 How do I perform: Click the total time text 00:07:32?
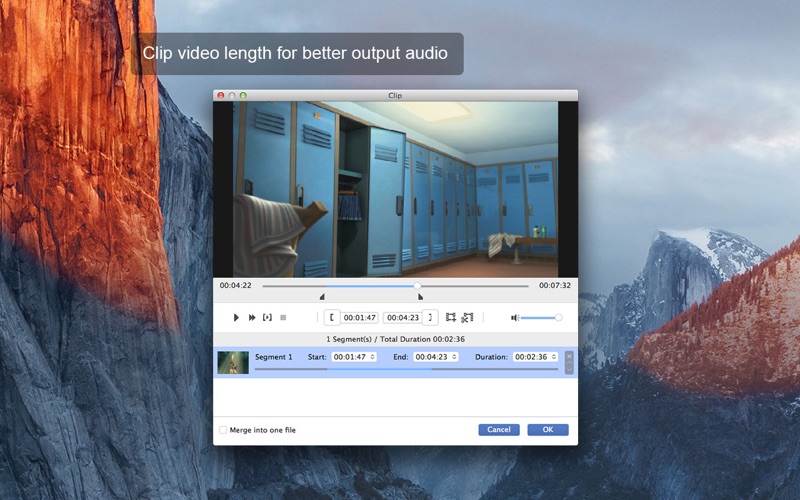point(555,285)
